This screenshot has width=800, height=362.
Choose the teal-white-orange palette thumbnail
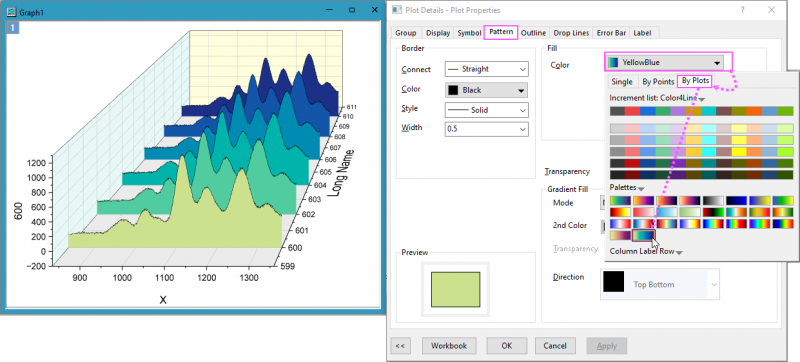pyautogui.click(x=736, y=212)
